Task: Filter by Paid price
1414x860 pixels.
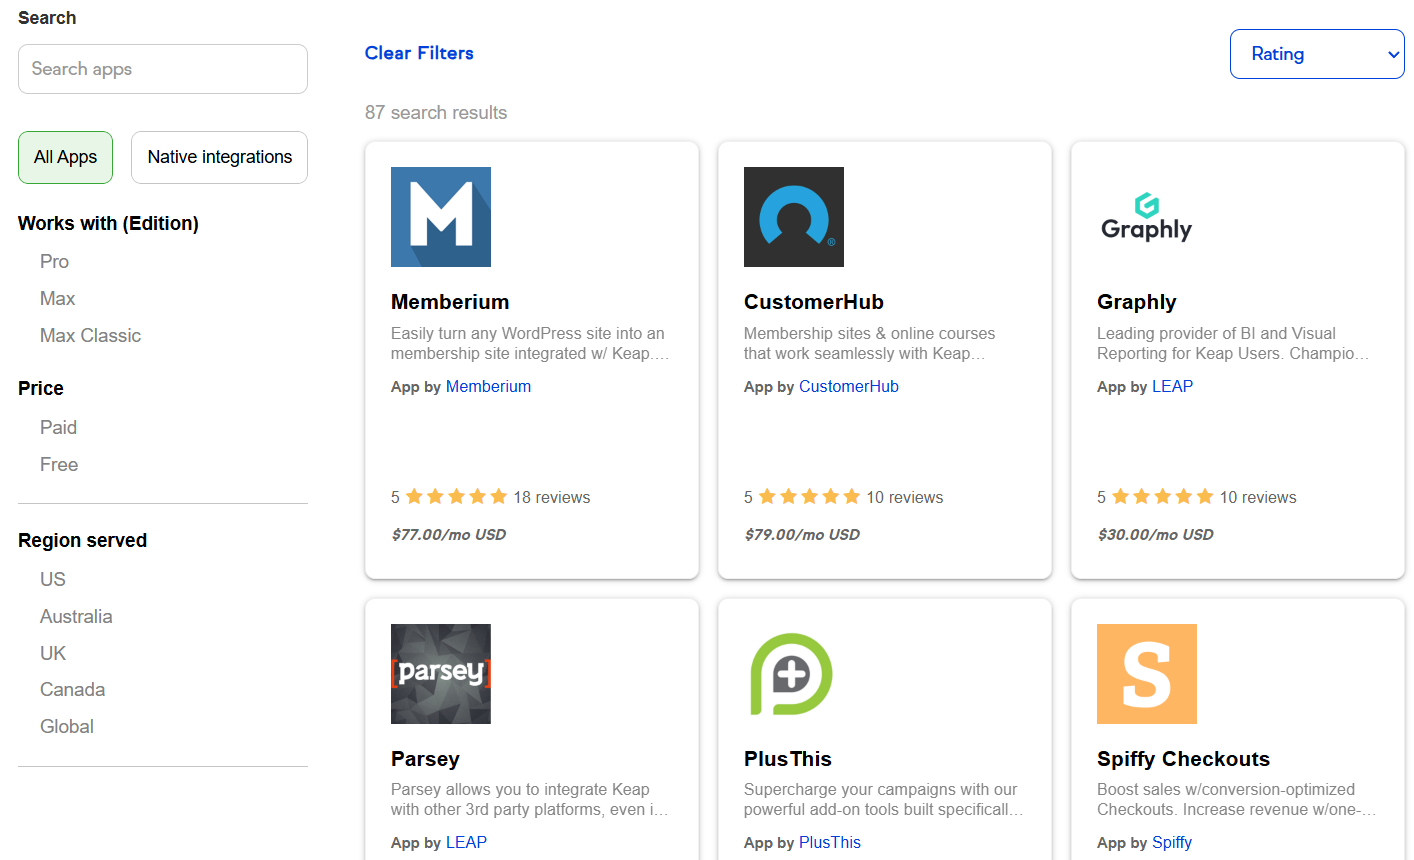Action: (58, 427)
